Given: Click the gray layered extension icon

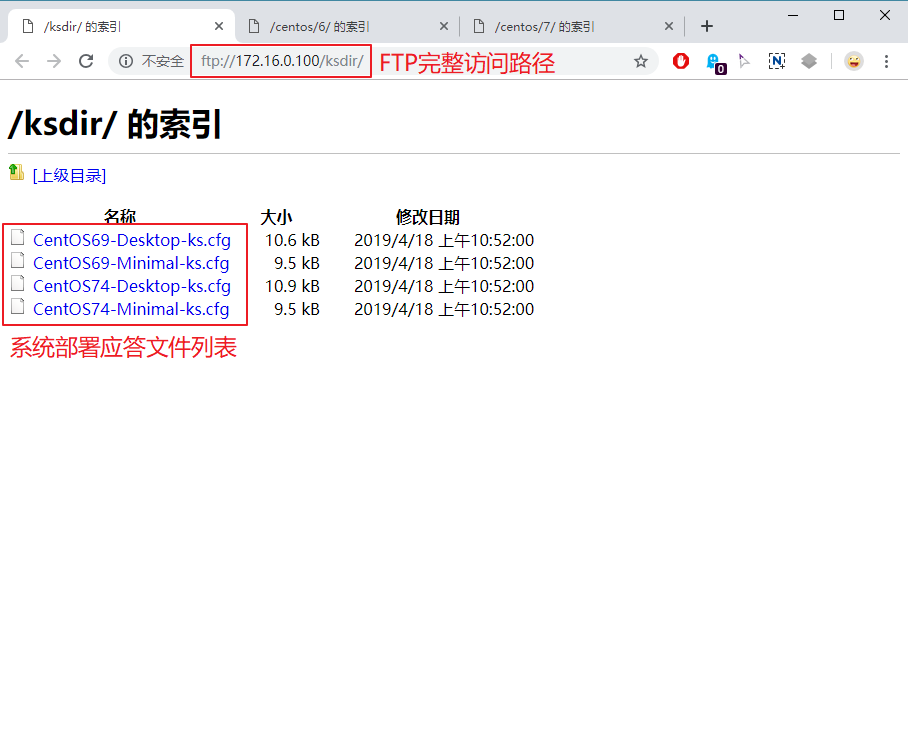Looking at the screenshot, I should 809,61.
